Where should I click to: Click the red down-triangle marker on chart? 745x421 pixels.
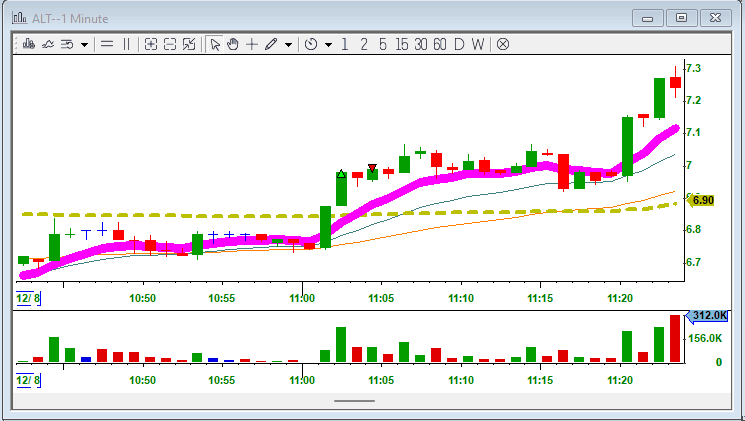click(372, 168)
